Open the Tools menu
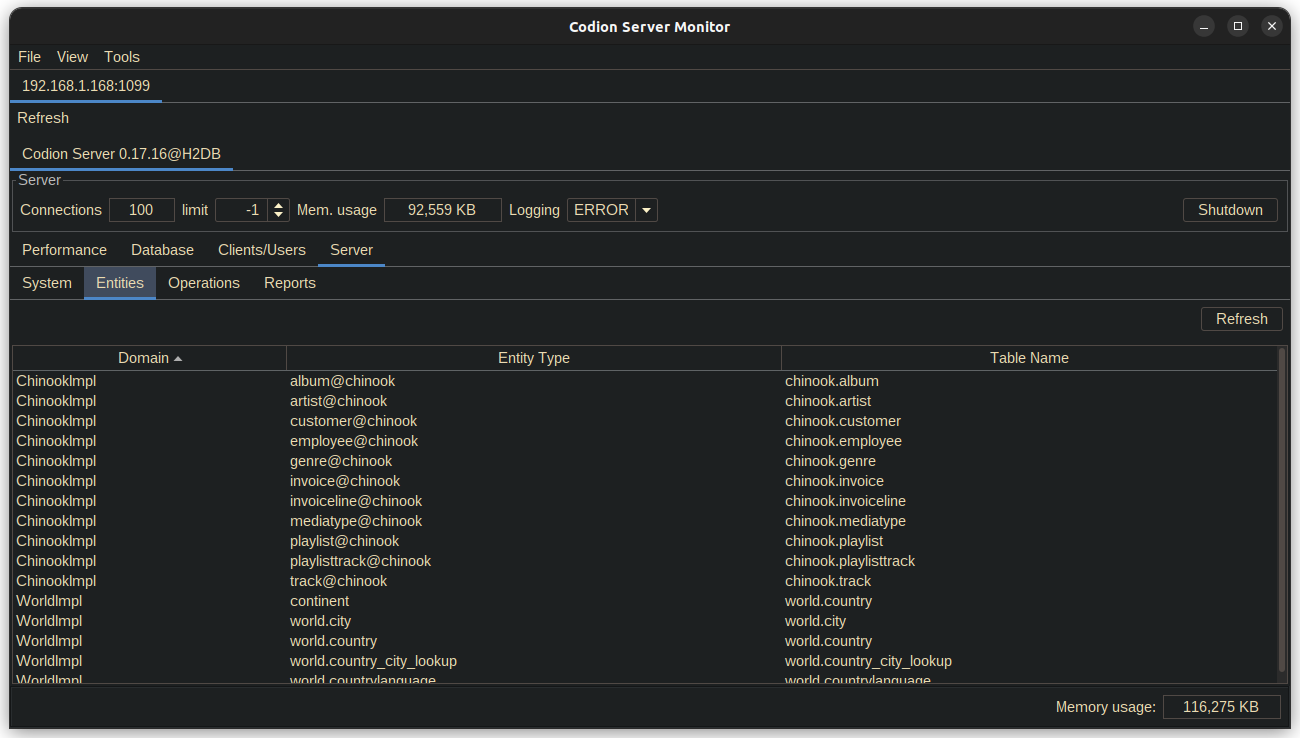Viewport: 1300px width, 738px height. pyautogui.click(x=122, y=57)
